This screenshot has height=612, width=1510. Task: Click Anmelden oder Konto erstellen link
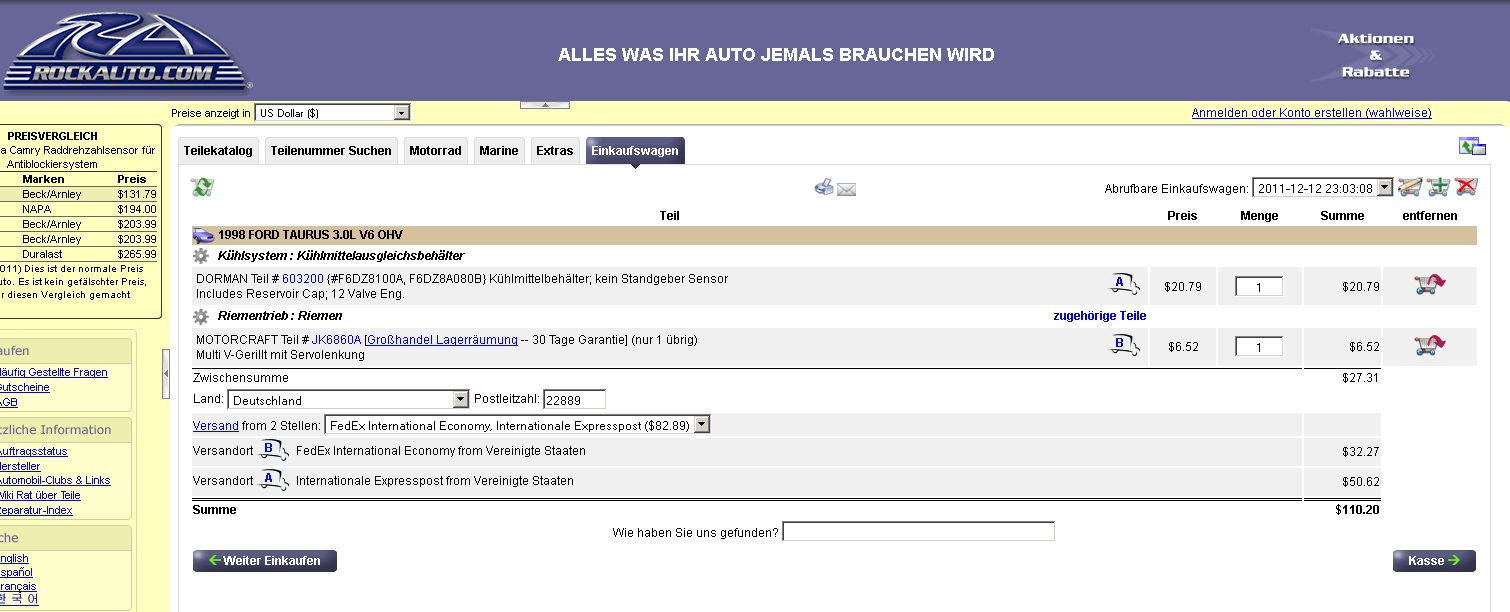[x=1311, y=113]
